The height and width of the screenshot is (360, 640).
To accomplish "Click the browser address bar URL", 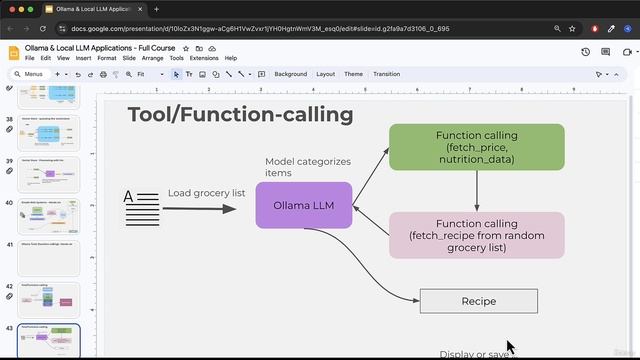I will 260,29.
